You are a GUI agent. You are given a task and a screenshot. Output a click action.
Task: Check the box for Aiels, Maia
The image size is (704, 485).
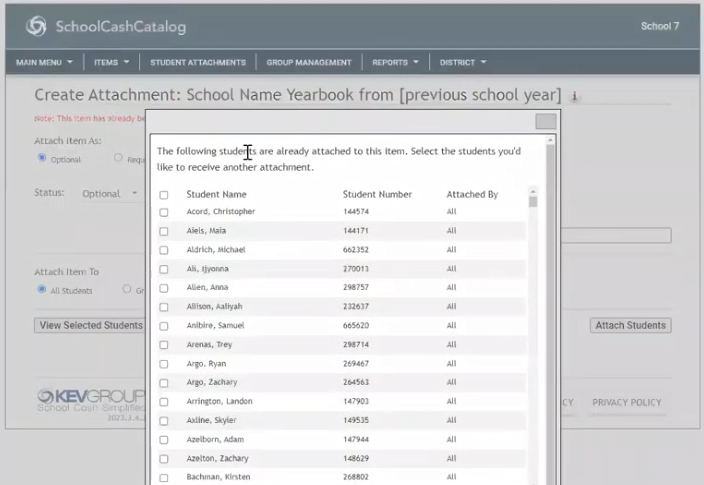click(164, 231)
